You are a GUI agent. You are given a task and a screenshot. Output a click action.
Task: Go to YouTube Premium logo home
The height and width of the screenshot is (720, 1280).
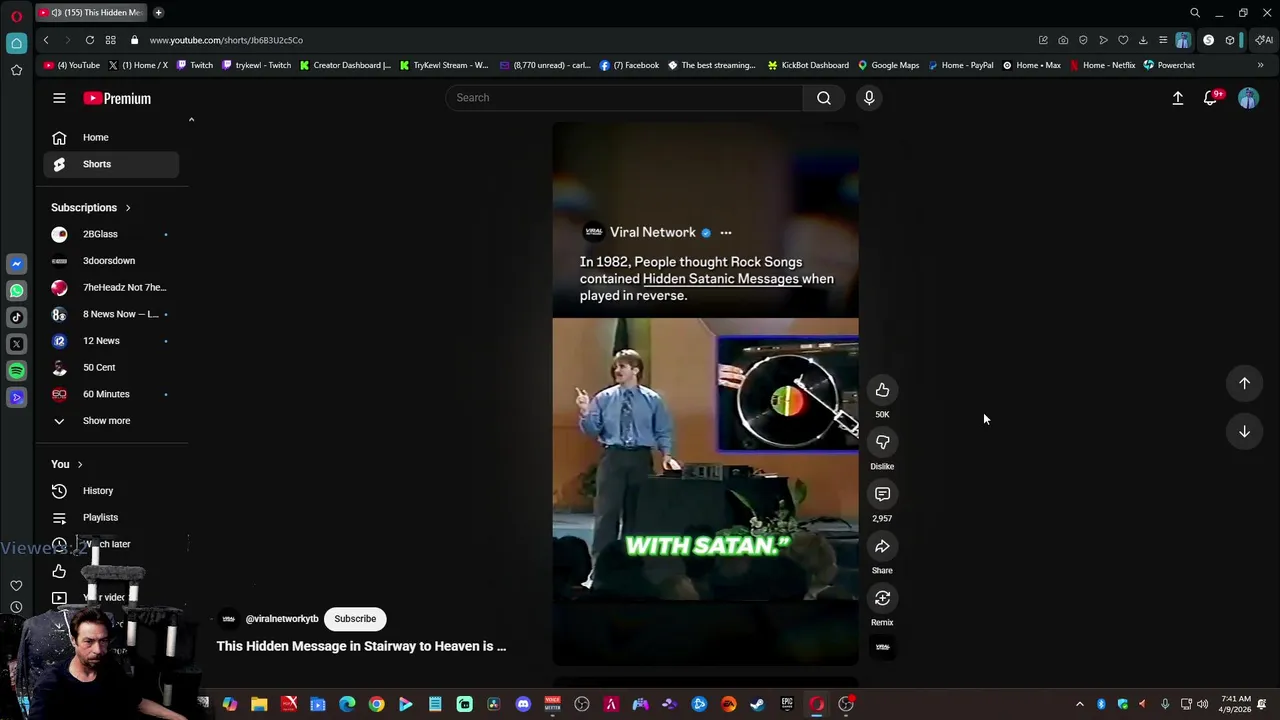[x=117, y=98]
